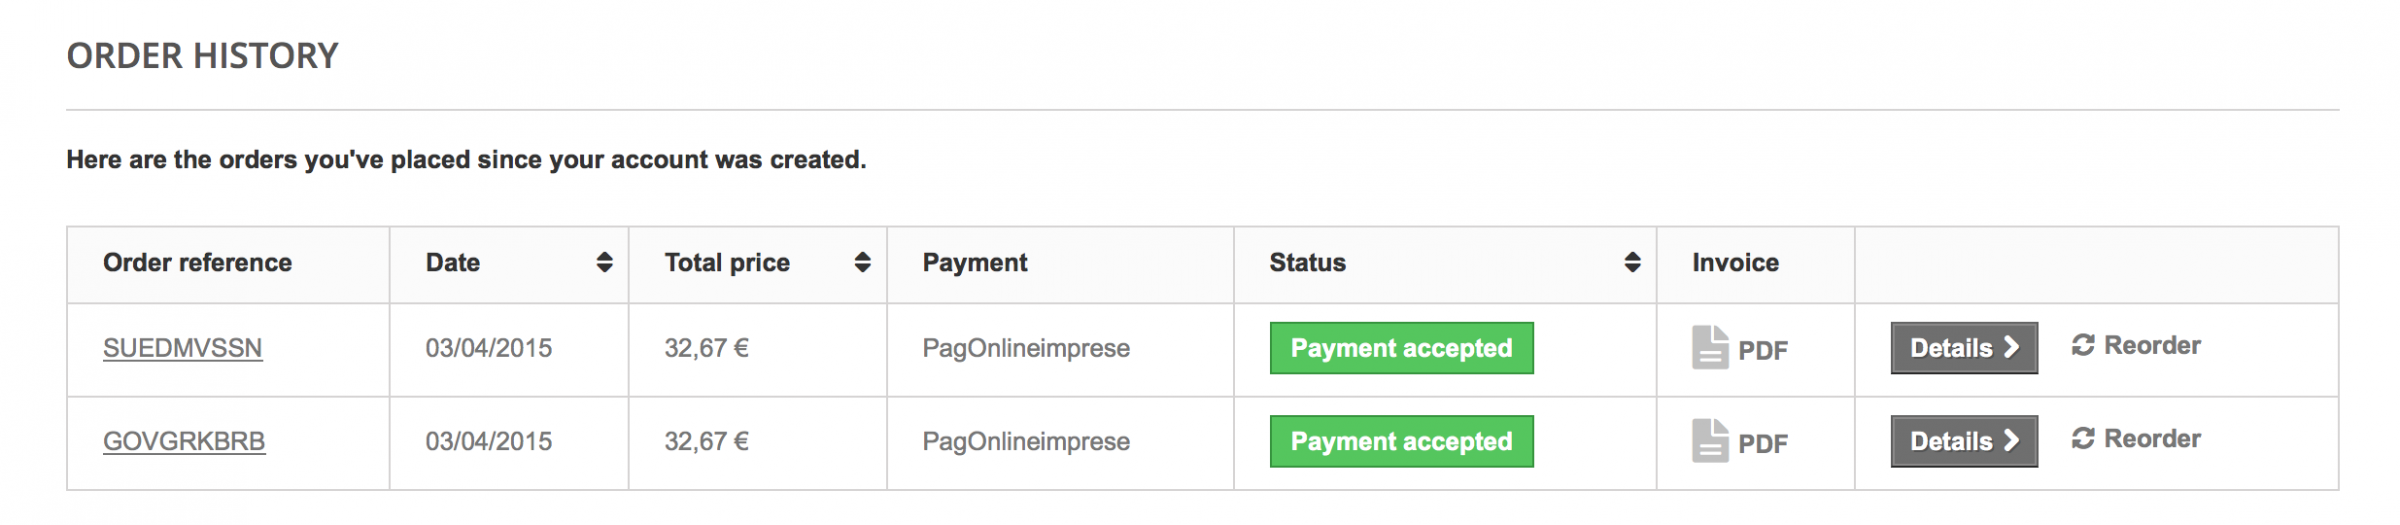Open PDF invoice icon for order GOVGRKBRB
The width and height of the screenshot is (2400, 525).
click(x=1709, y=441)
